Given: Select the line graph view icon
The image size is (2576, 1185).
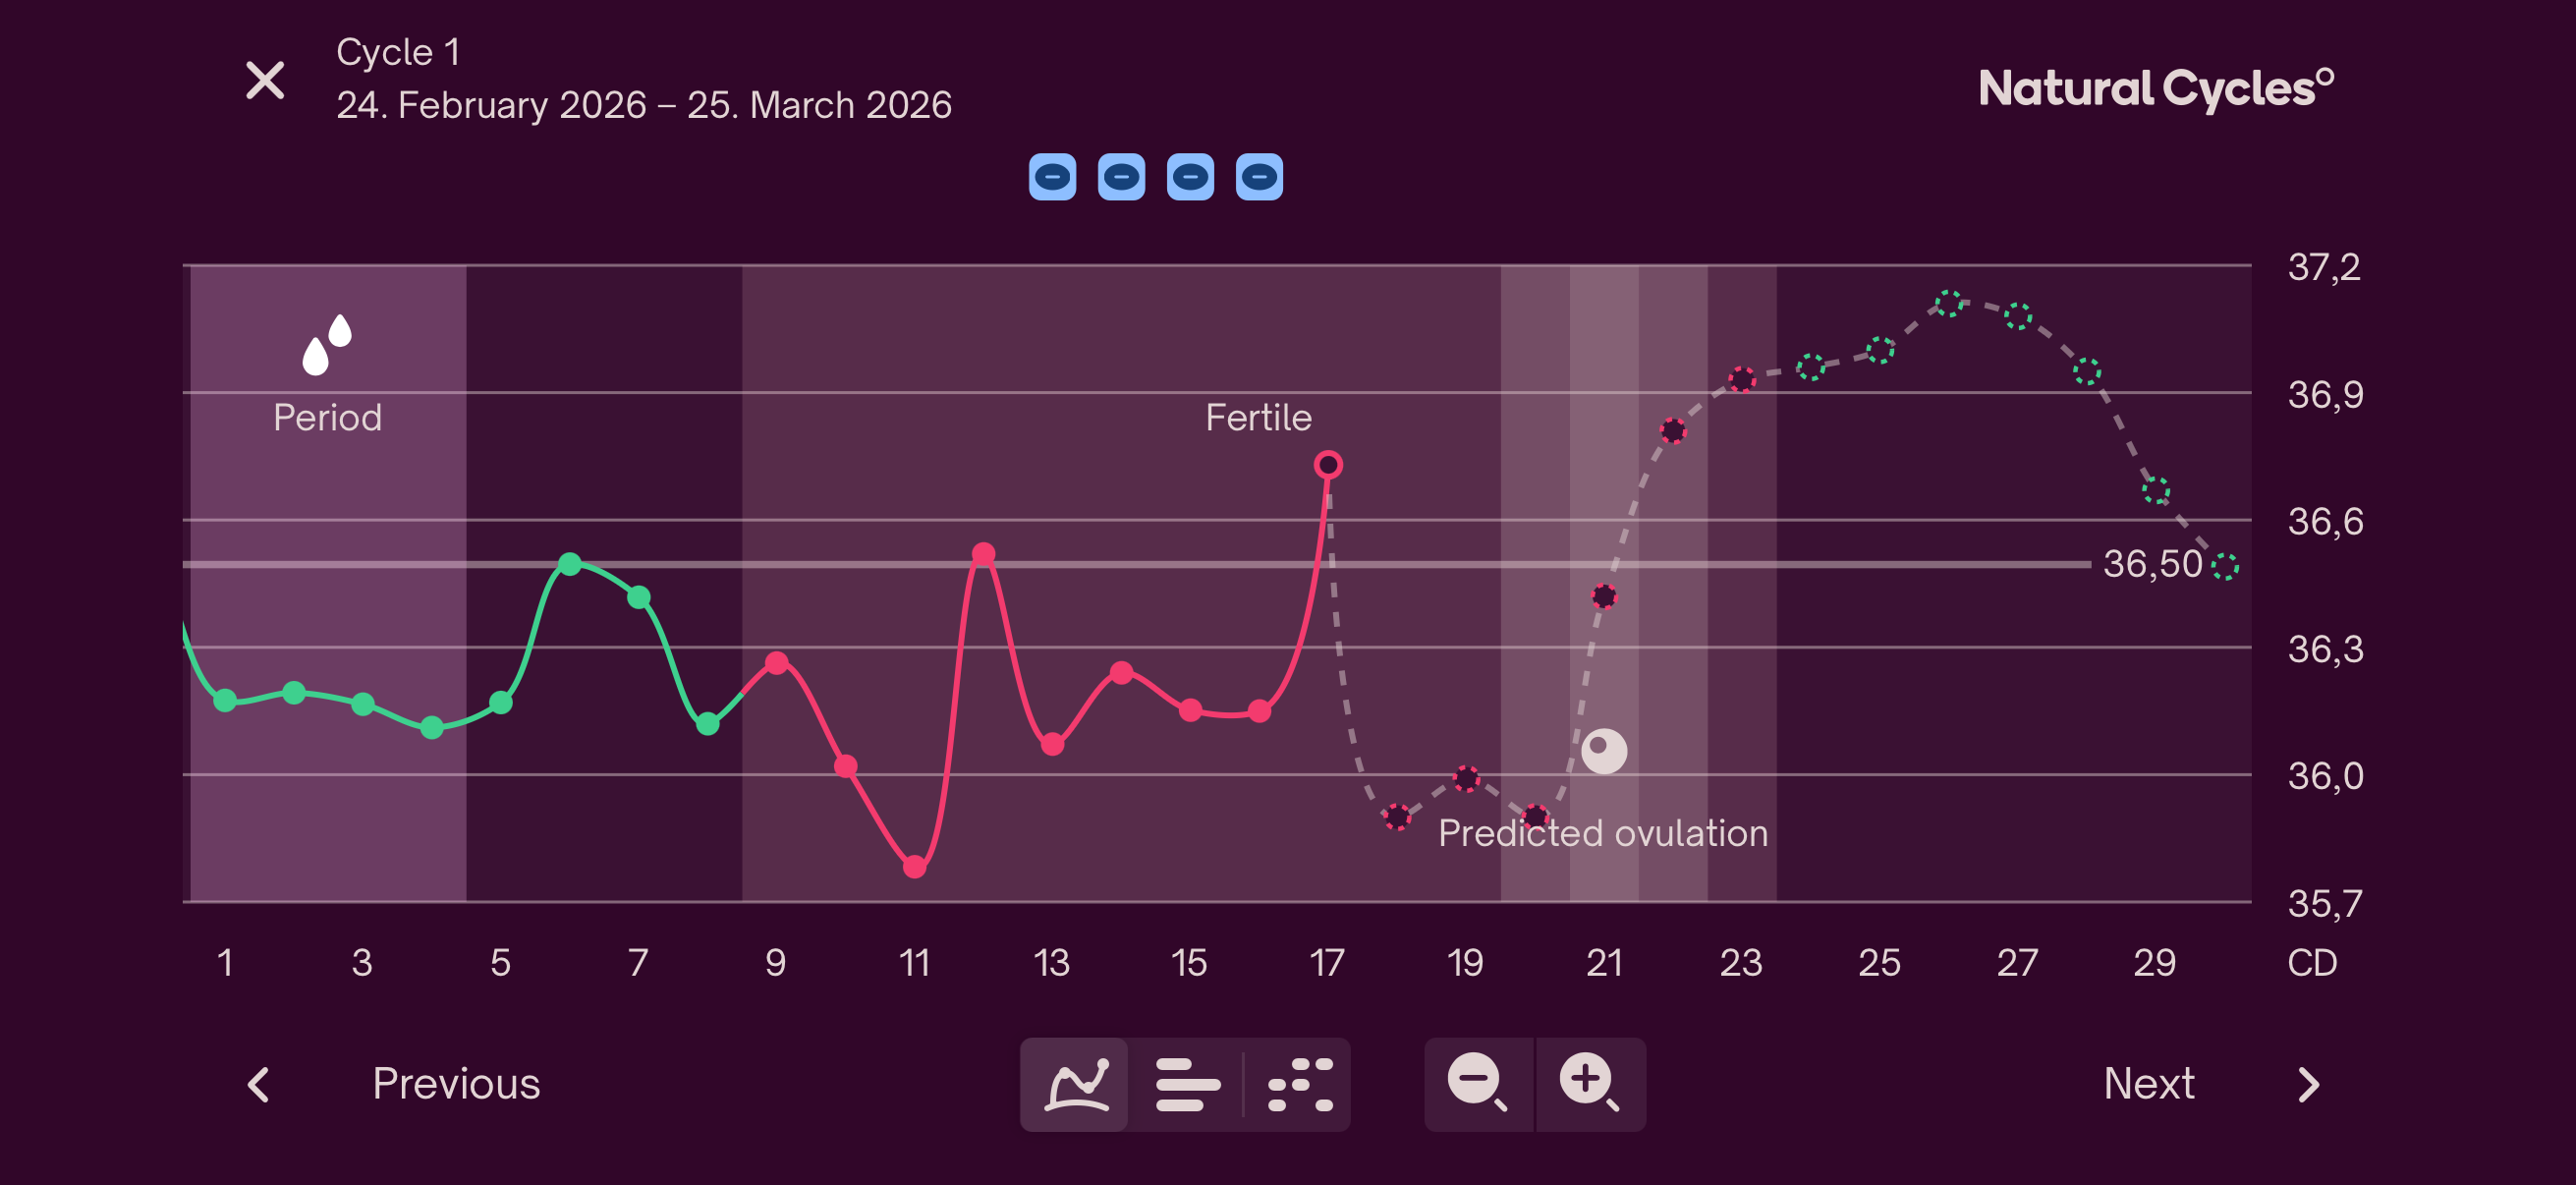Looking at the screenshot, I should coord(1076,1084).
